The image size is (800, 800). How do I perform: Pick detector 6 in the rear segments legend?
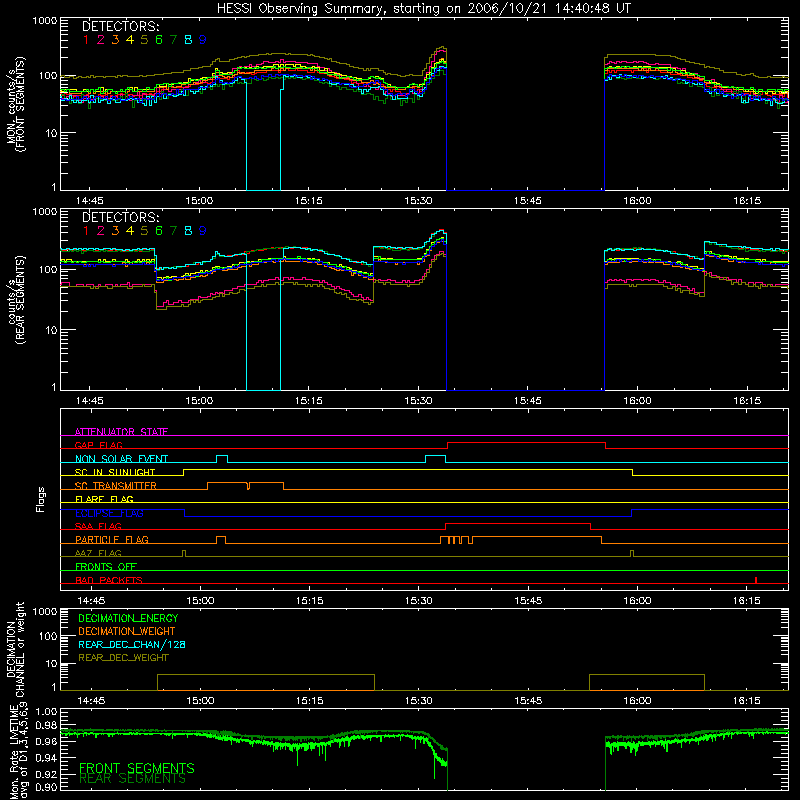tap(159, 231)
